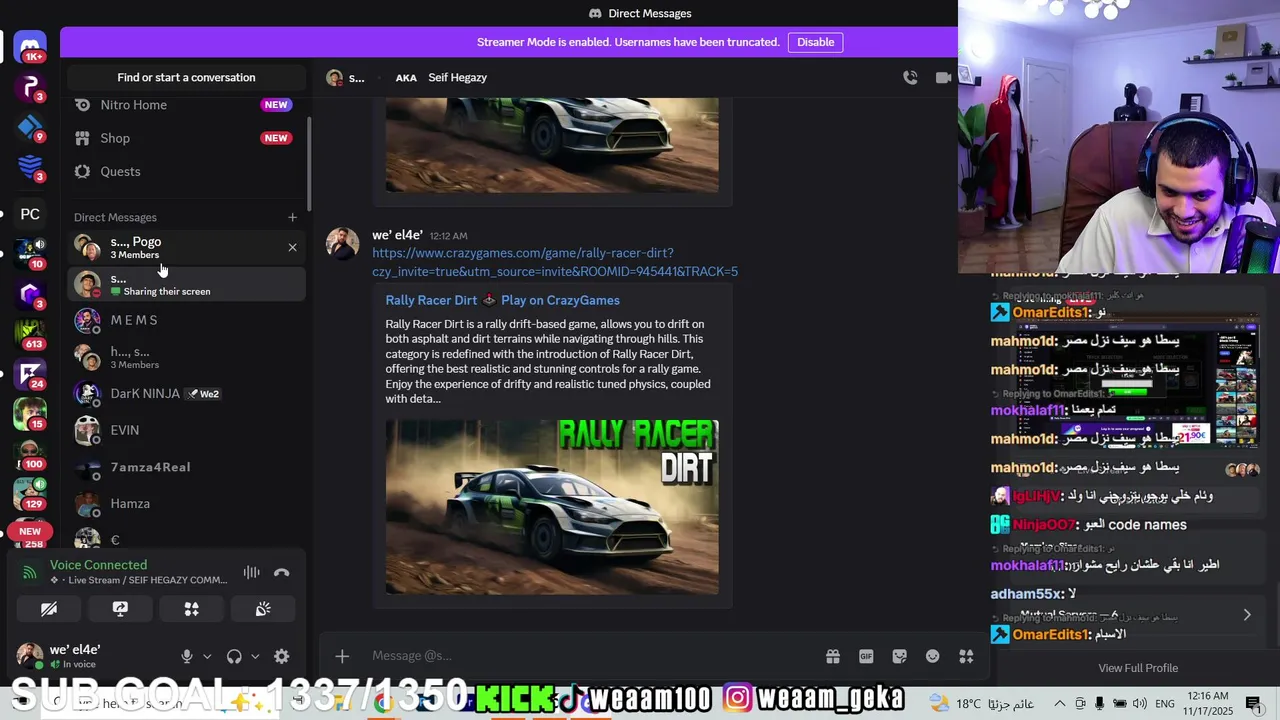Switch ENG input language in taskbar
The width and height of the screenshot is (1280, 720).
(1166, 703)
